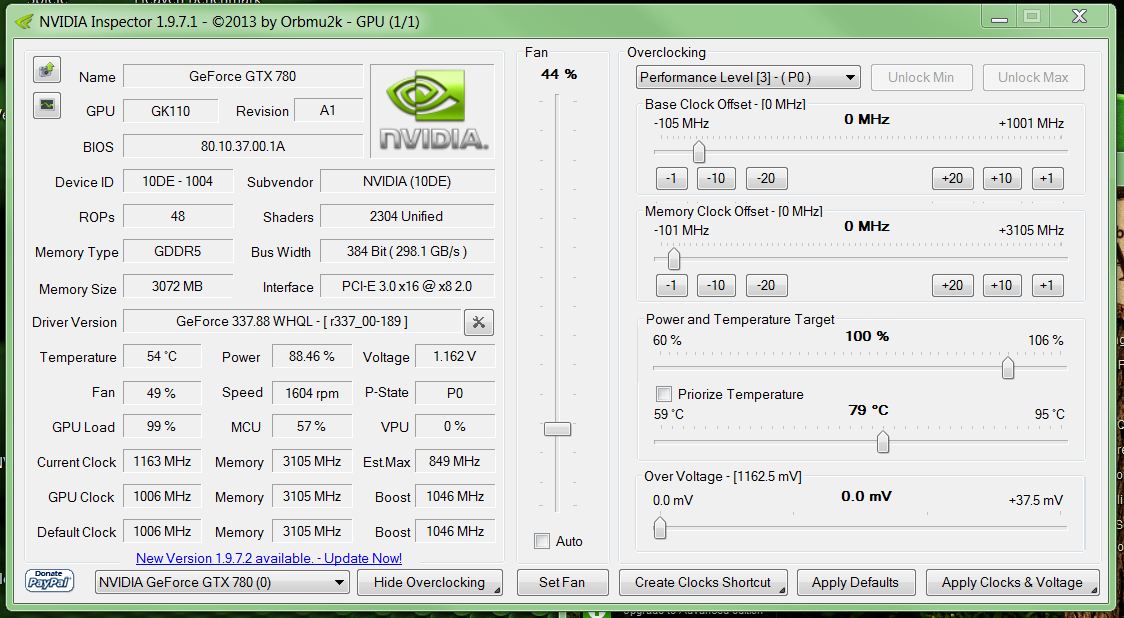Click the P-State value P0
1124x618 pixels.
pyautogui.click(x=454, y=393)
